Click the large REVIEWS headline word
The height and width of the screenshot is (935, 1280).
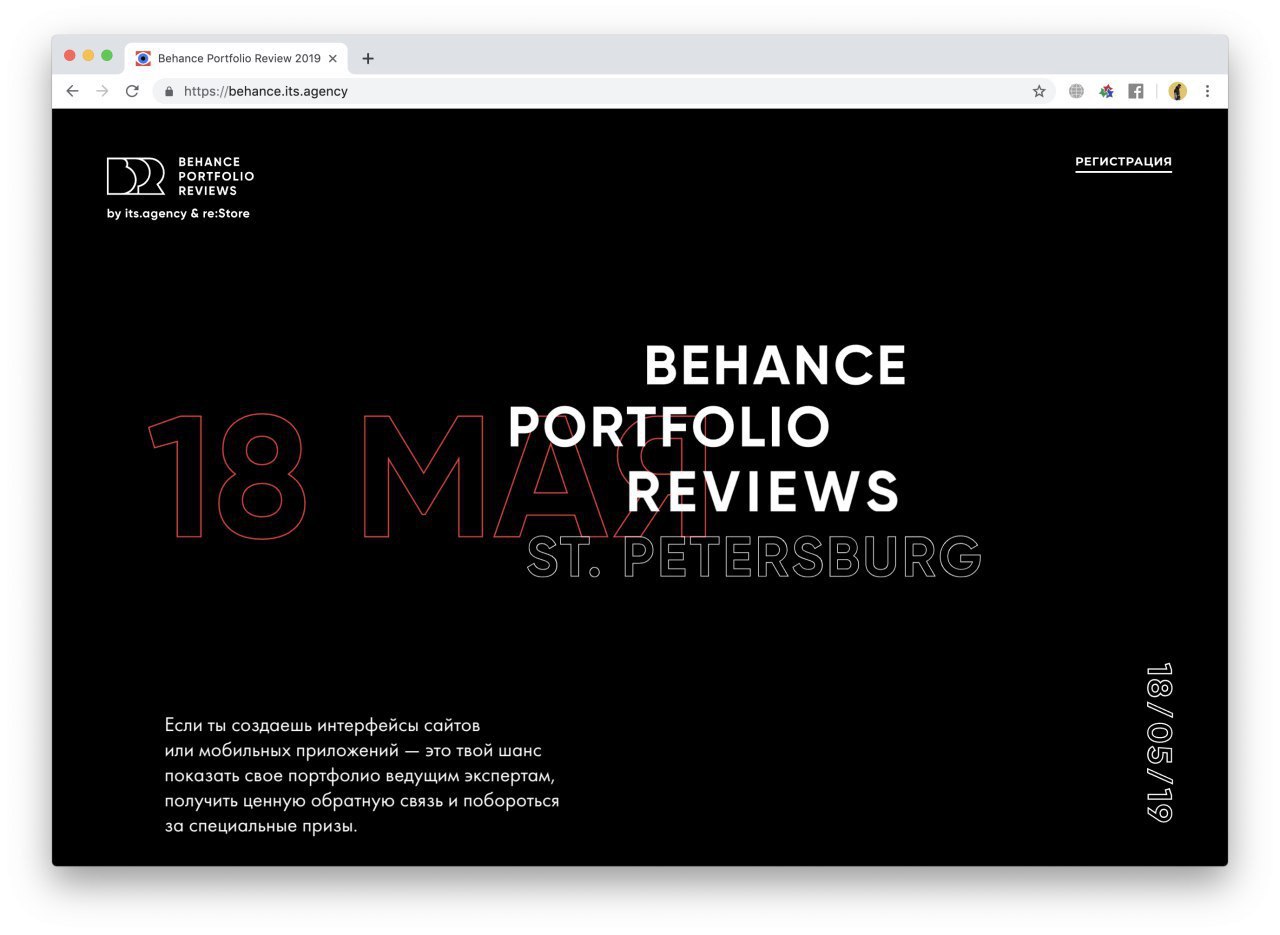pos(764,491)
